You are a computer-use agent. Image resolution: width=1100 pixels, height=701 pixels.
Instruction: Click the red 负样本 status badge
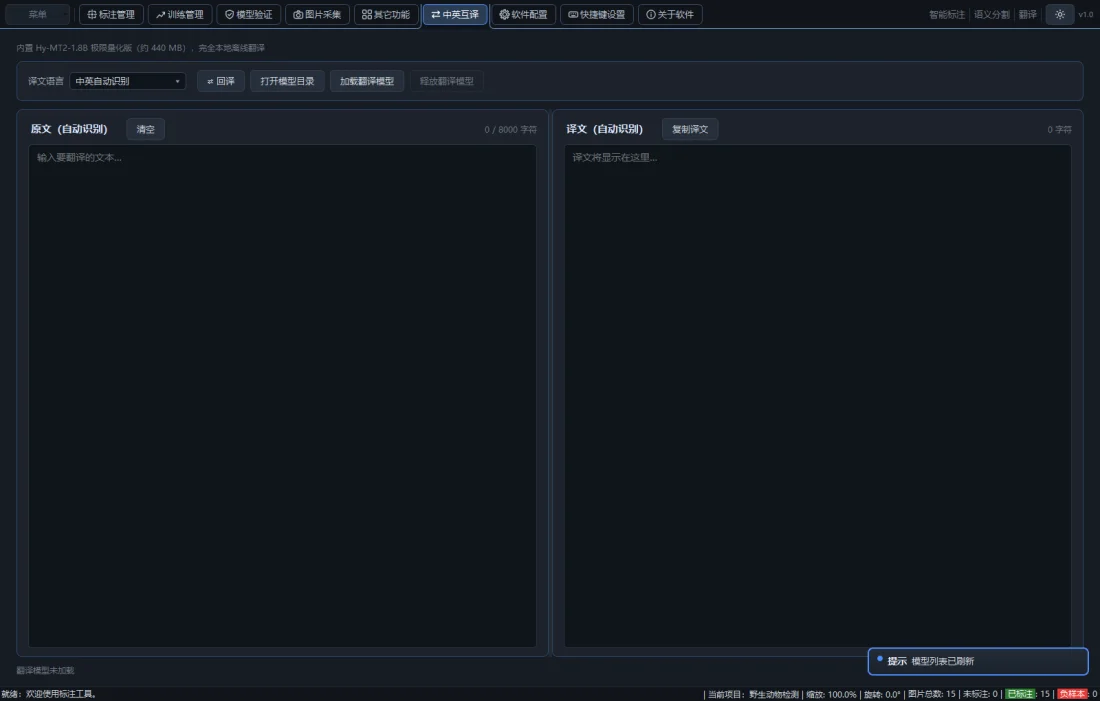tap(1072, 695)
